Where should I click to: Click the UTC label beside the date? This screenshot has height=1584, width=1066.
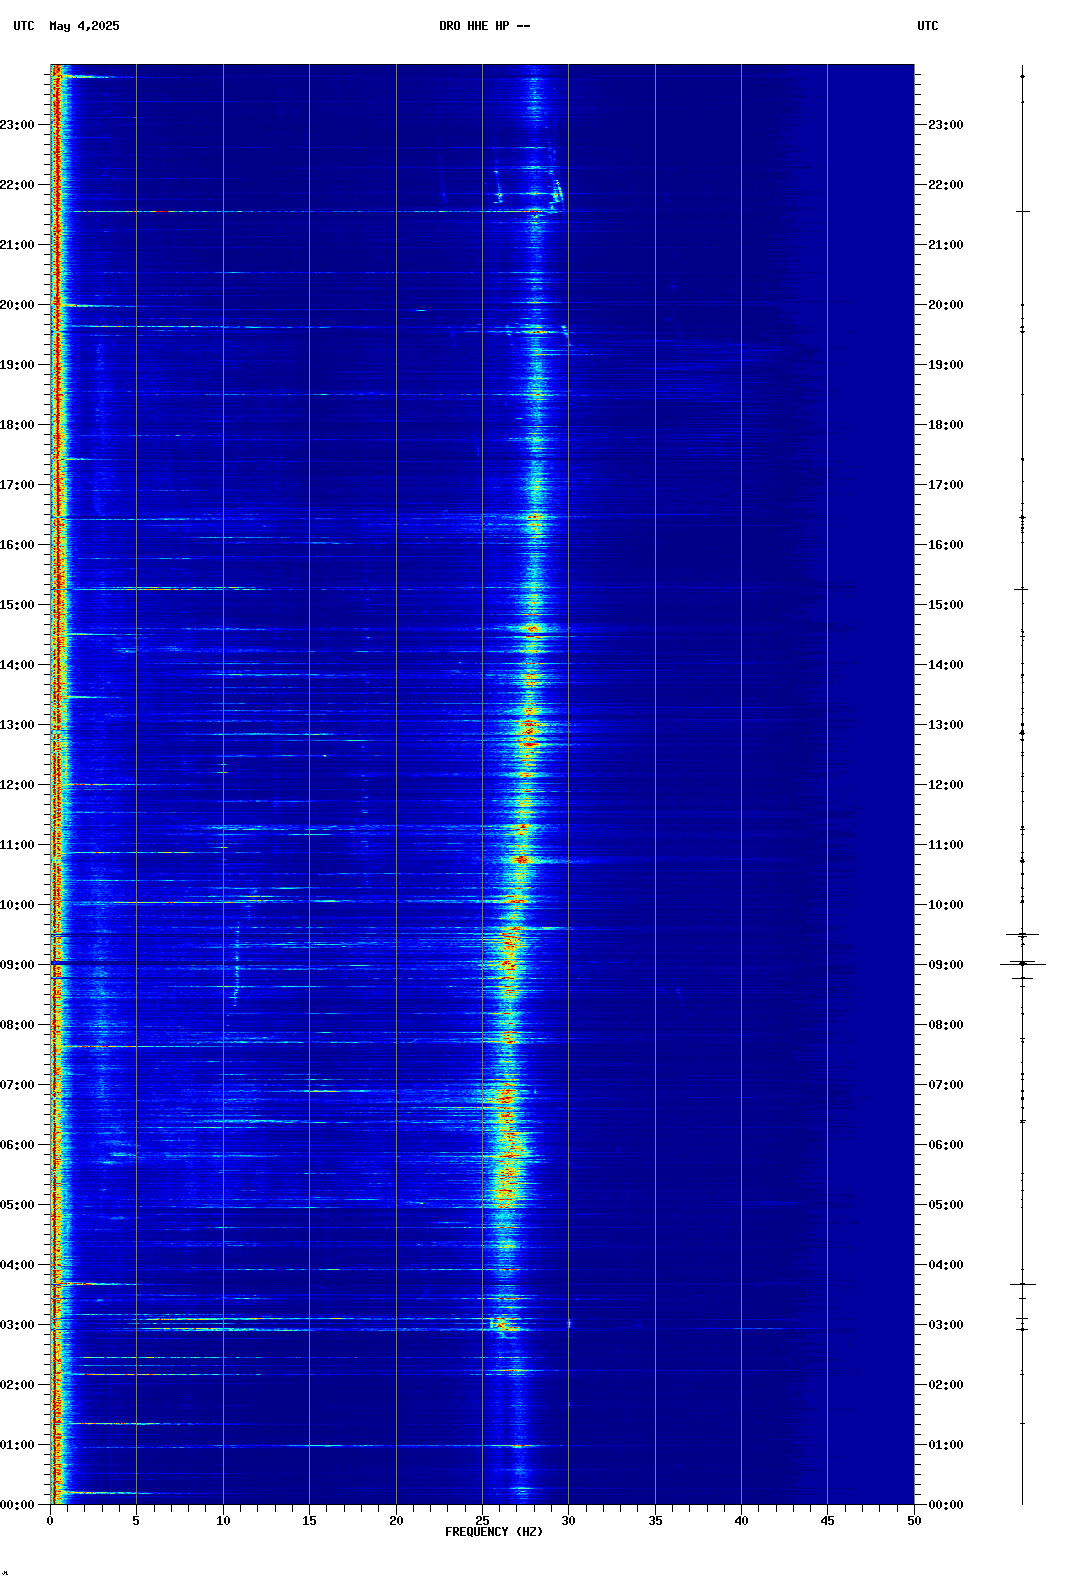coord(24,26)
